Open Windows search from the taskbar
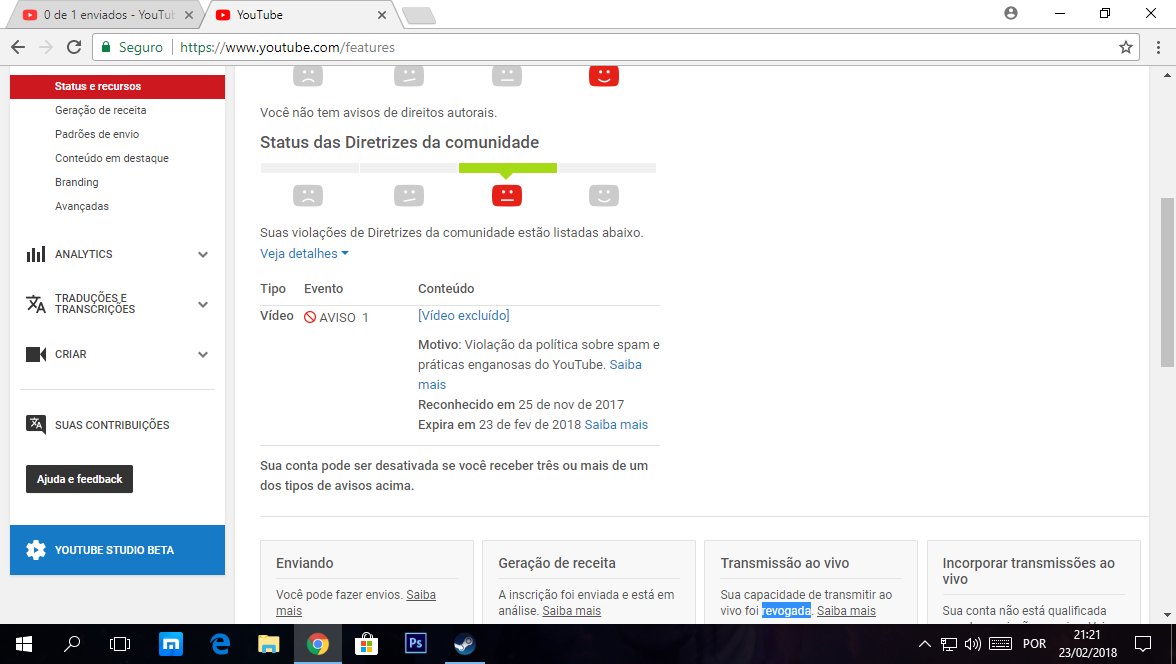This screenshot has height=664, width=1176. tap(72, 644)
